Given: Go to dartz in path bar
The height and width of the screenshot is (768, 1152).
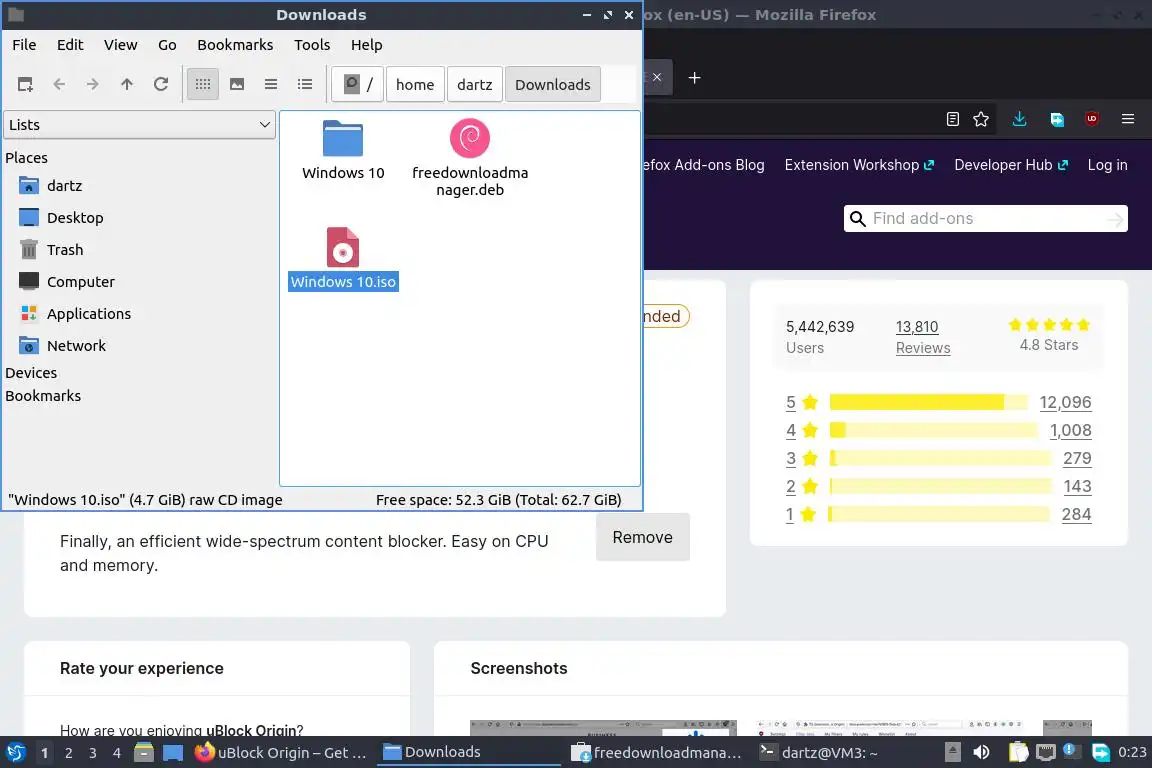Looking at the screenshot, I should coord(475,85).
